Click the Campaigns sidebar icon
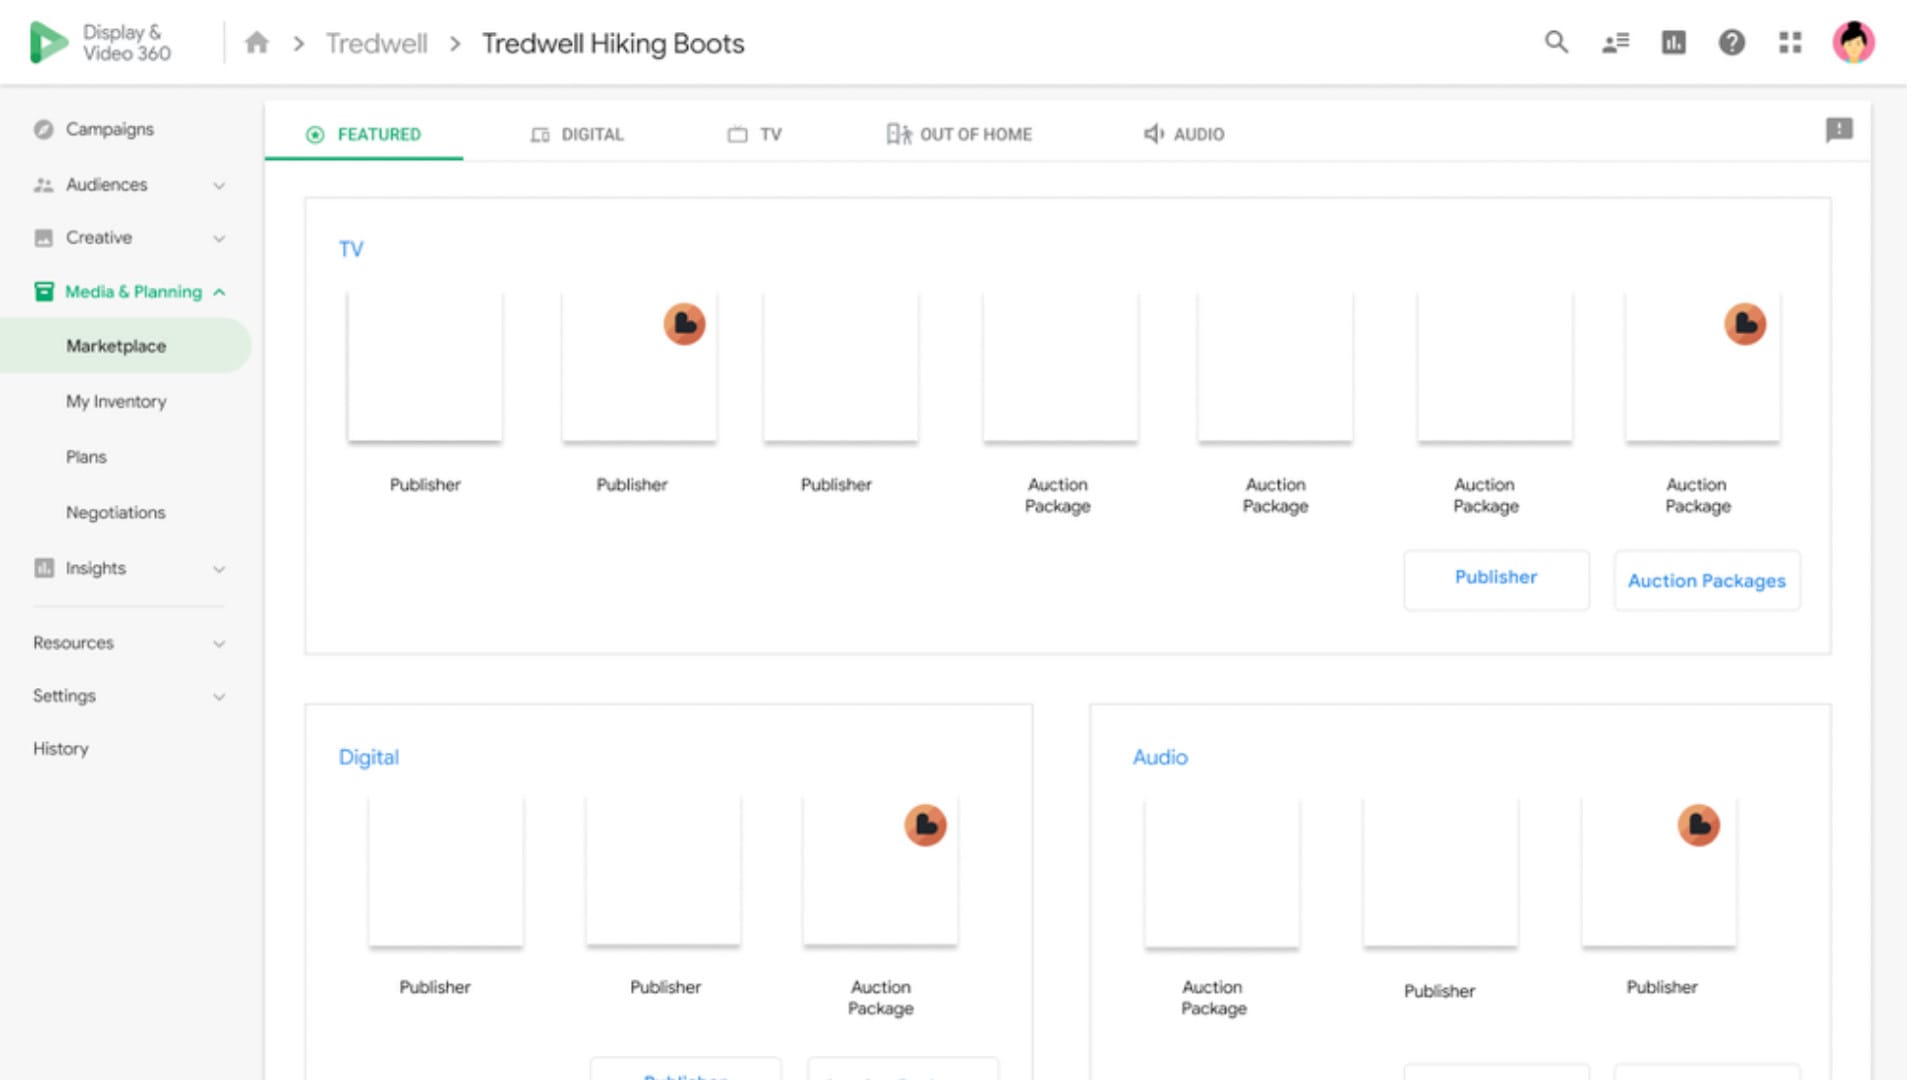This screenshot has height=1080, width=1920. point(43,129)
